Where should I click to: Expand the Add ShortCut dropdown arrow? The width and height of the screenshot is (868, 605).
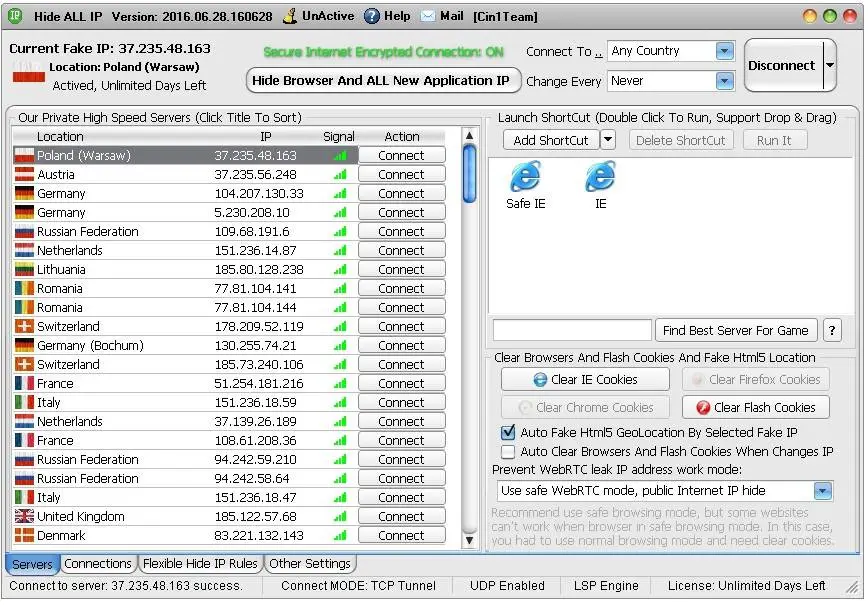click(x=608, y=140)
